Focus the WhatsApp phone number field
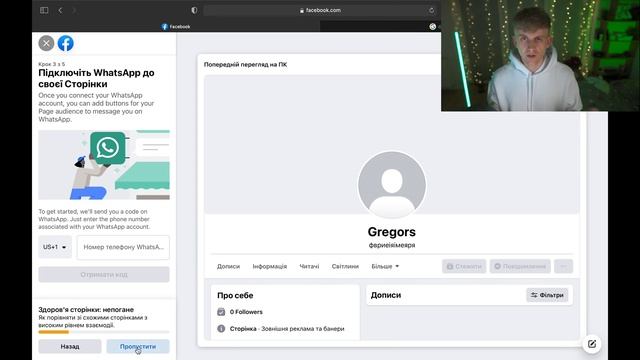 tap(123, 247)
